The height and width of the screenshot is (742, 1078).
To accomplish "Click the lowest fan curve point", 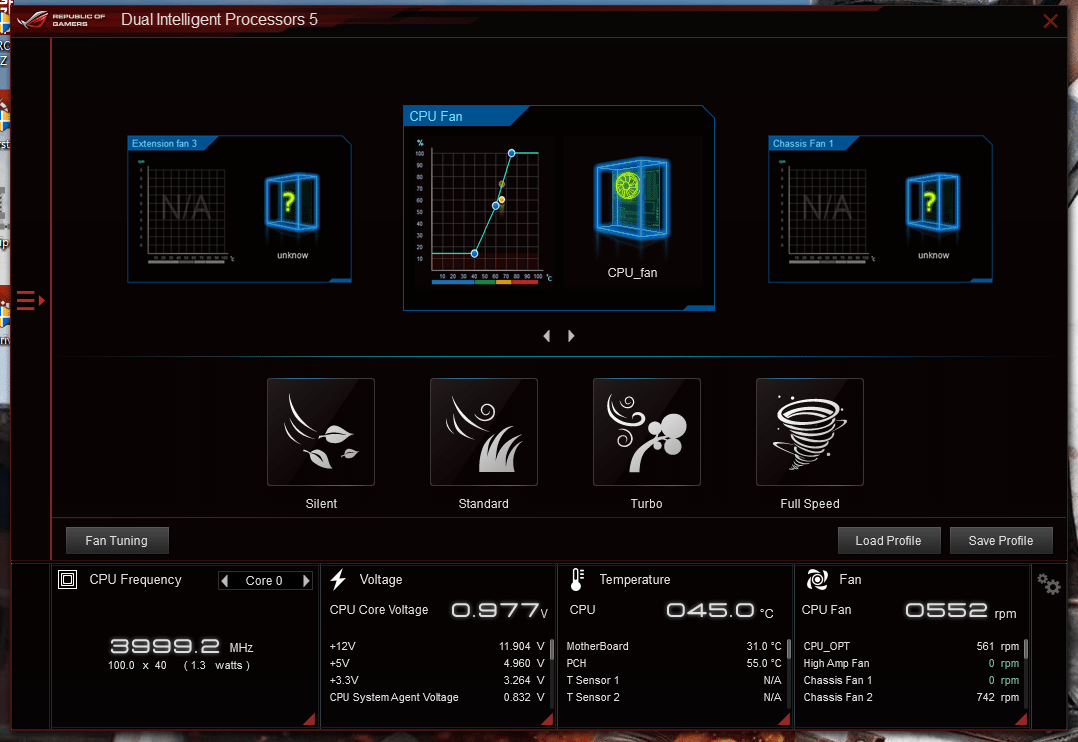I will (x=474, y=254).
